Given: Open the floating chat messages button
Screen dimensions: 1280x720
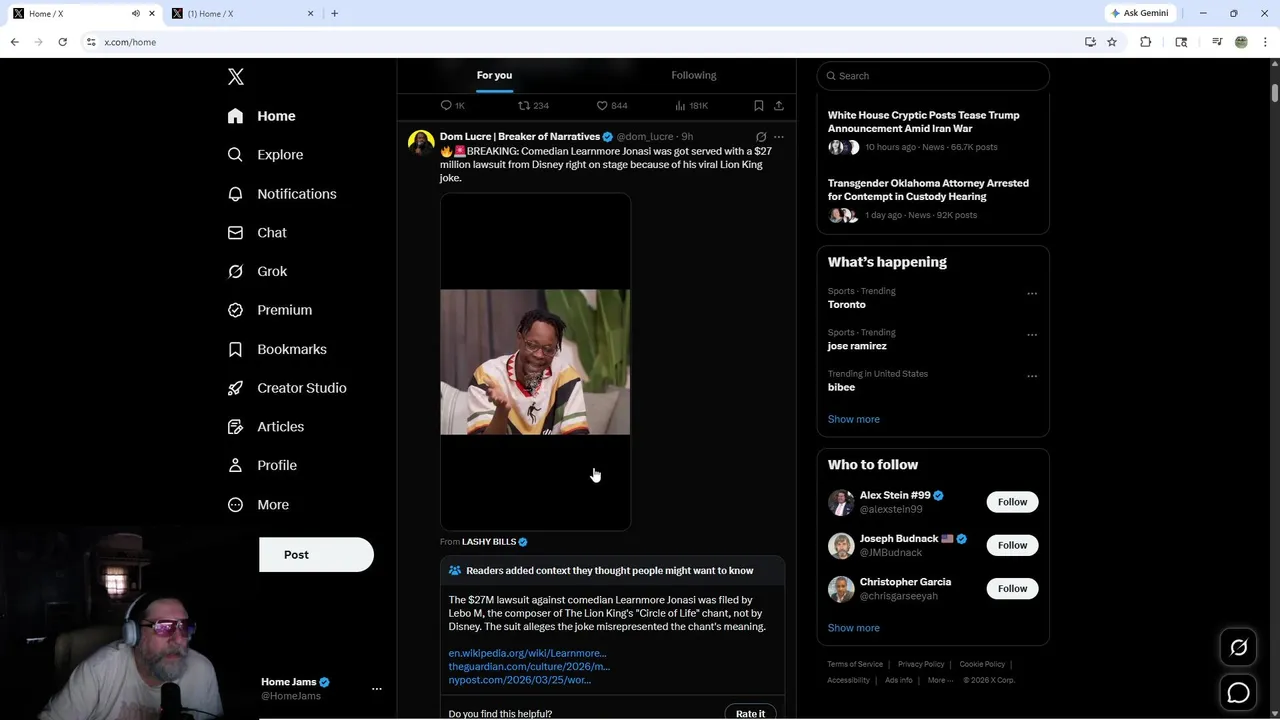Looking at the screenshot, I should (1238, 692).
